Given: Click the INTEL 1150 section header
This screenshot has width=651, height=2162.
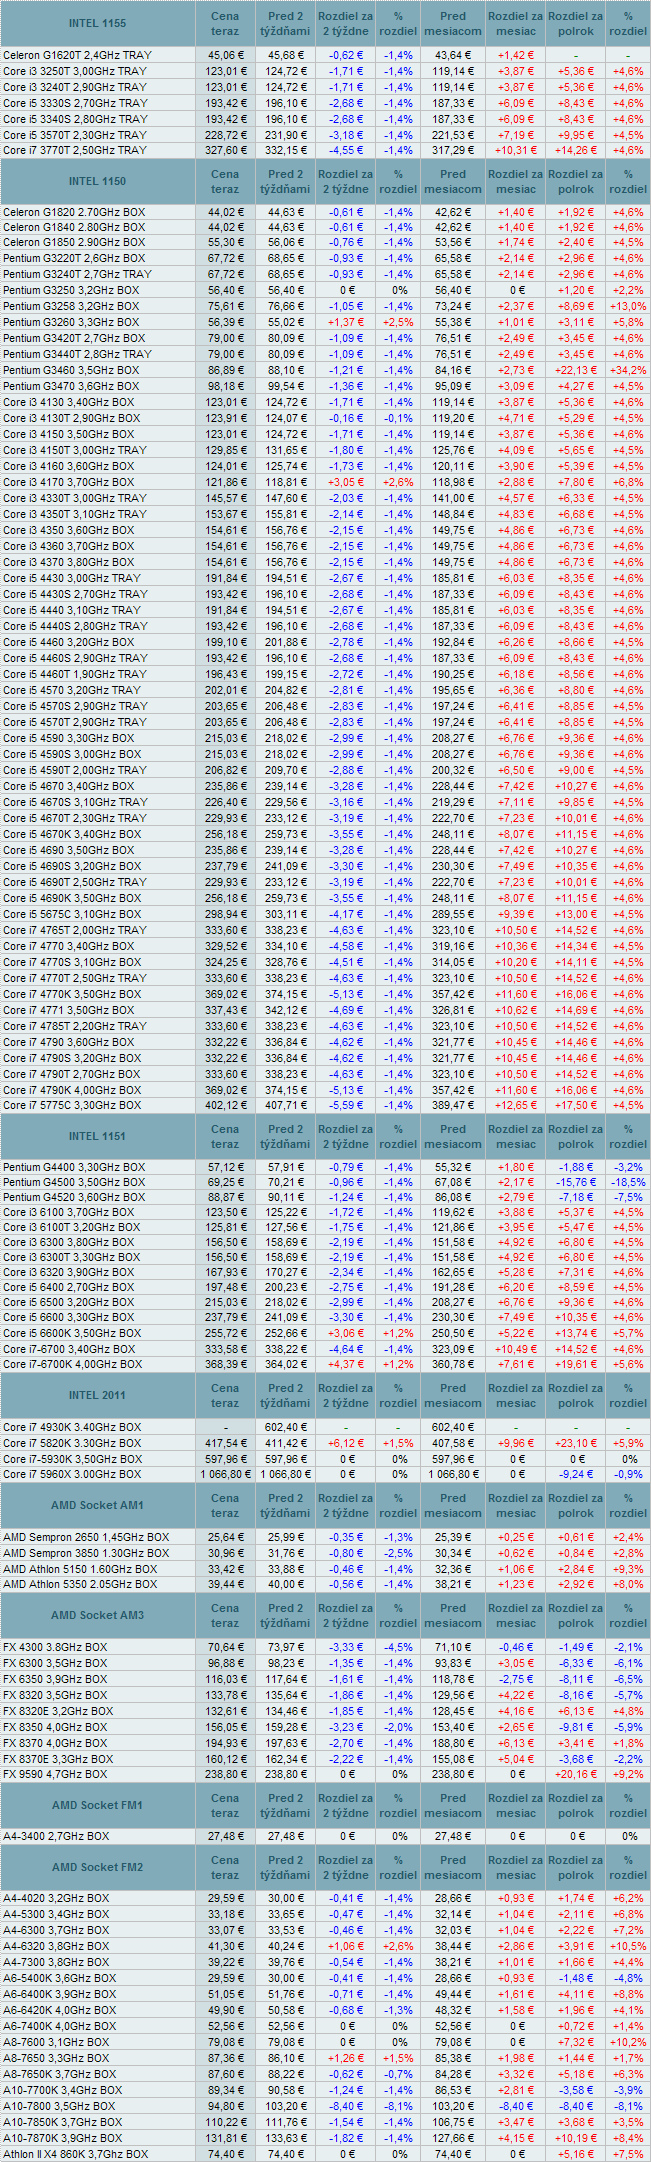Looking at the screenshot, I should [x=98, y=181].
